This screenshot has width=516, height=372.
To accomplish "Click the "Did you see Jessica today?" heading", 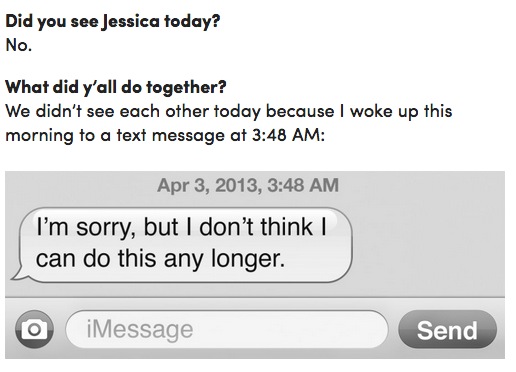I will click(x=113, y=21).
